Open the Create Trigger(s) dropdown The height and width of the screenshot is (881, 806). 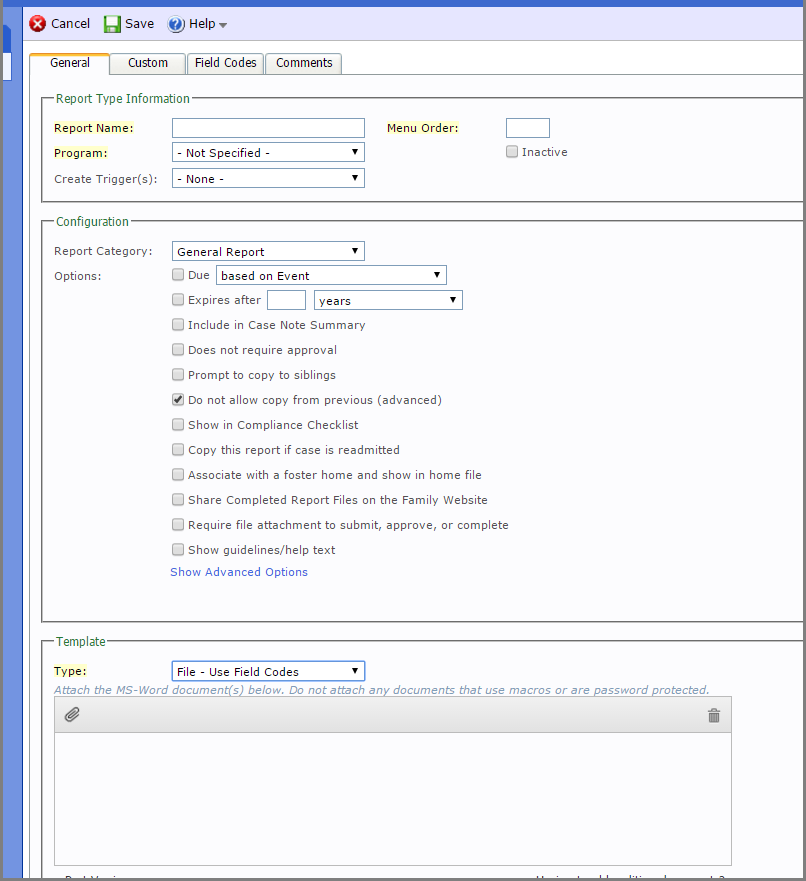coord(268,178)
